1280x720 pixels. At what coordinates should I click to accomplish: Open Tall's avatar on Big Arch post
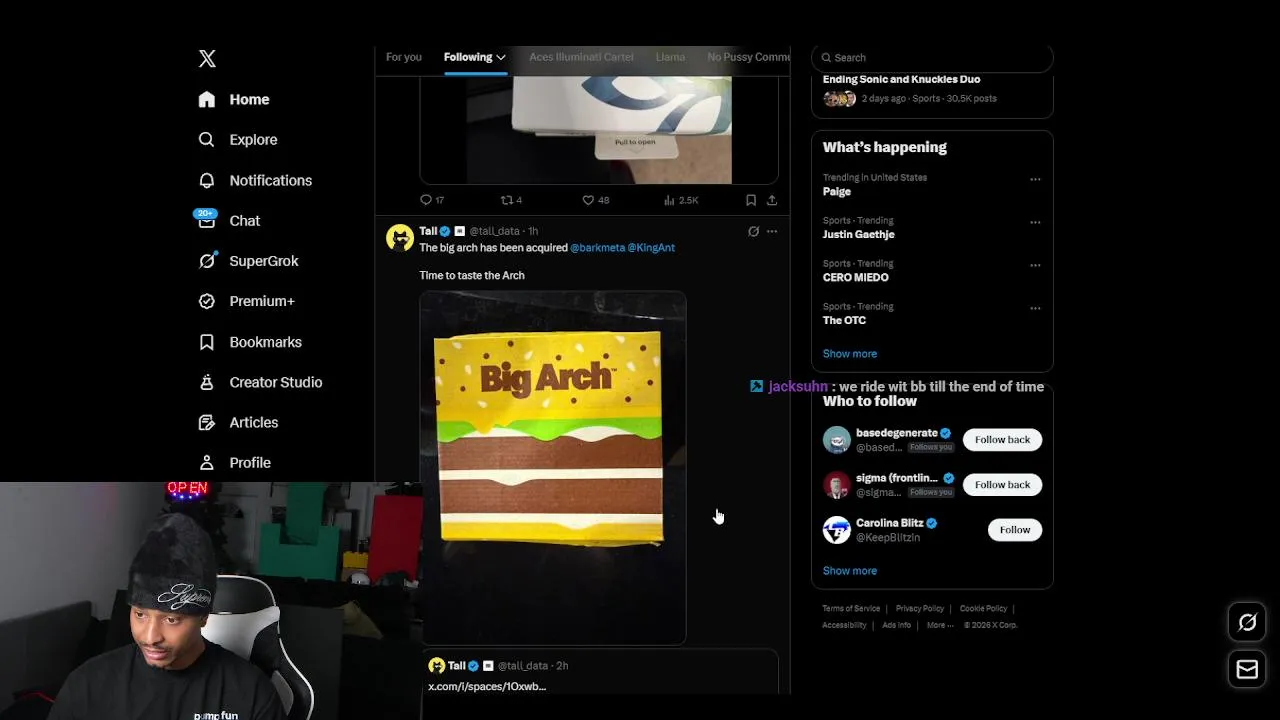click(x=400, y=237)
